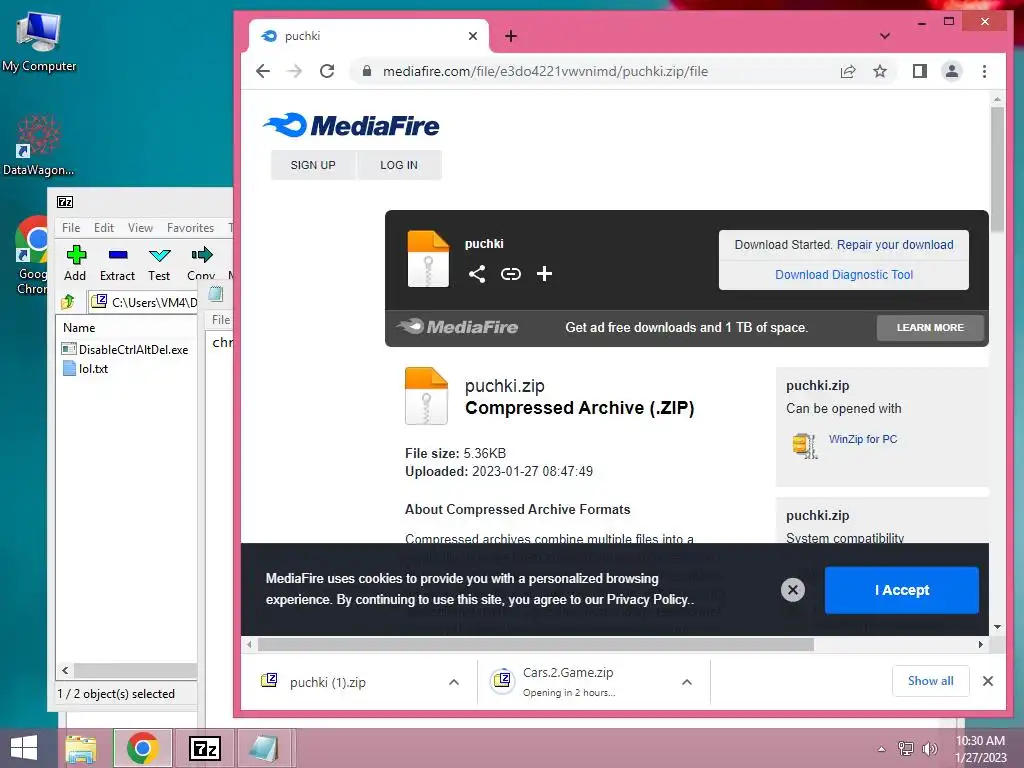The image size is (1024, 768).
Task: Click 7-Zip taskbar icon
Action: [x=204, y=748]
